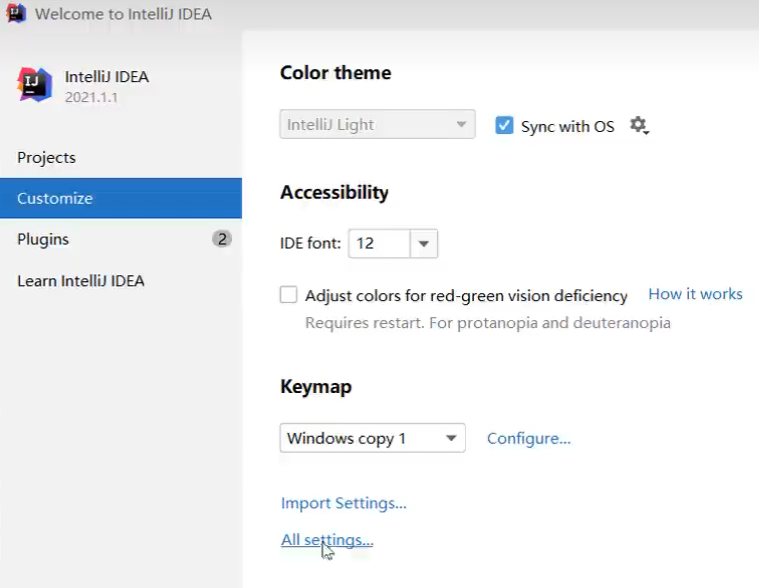Open the All settings... link
The image size is (759, 588).
click(x=327, y=540)
